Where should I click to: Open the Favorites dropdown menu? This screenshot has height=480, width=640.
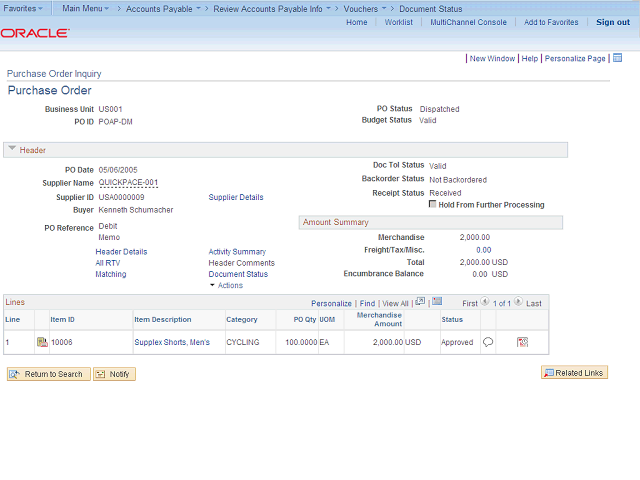(23, 8)
